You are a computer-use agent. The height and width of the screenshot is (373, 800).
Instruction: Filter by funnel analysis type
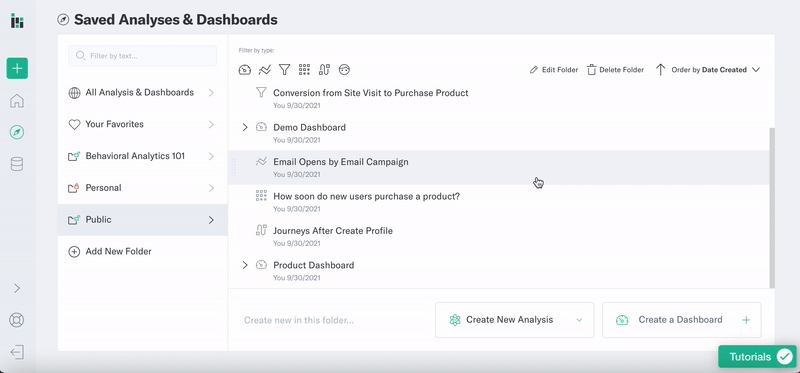point(284,70)
